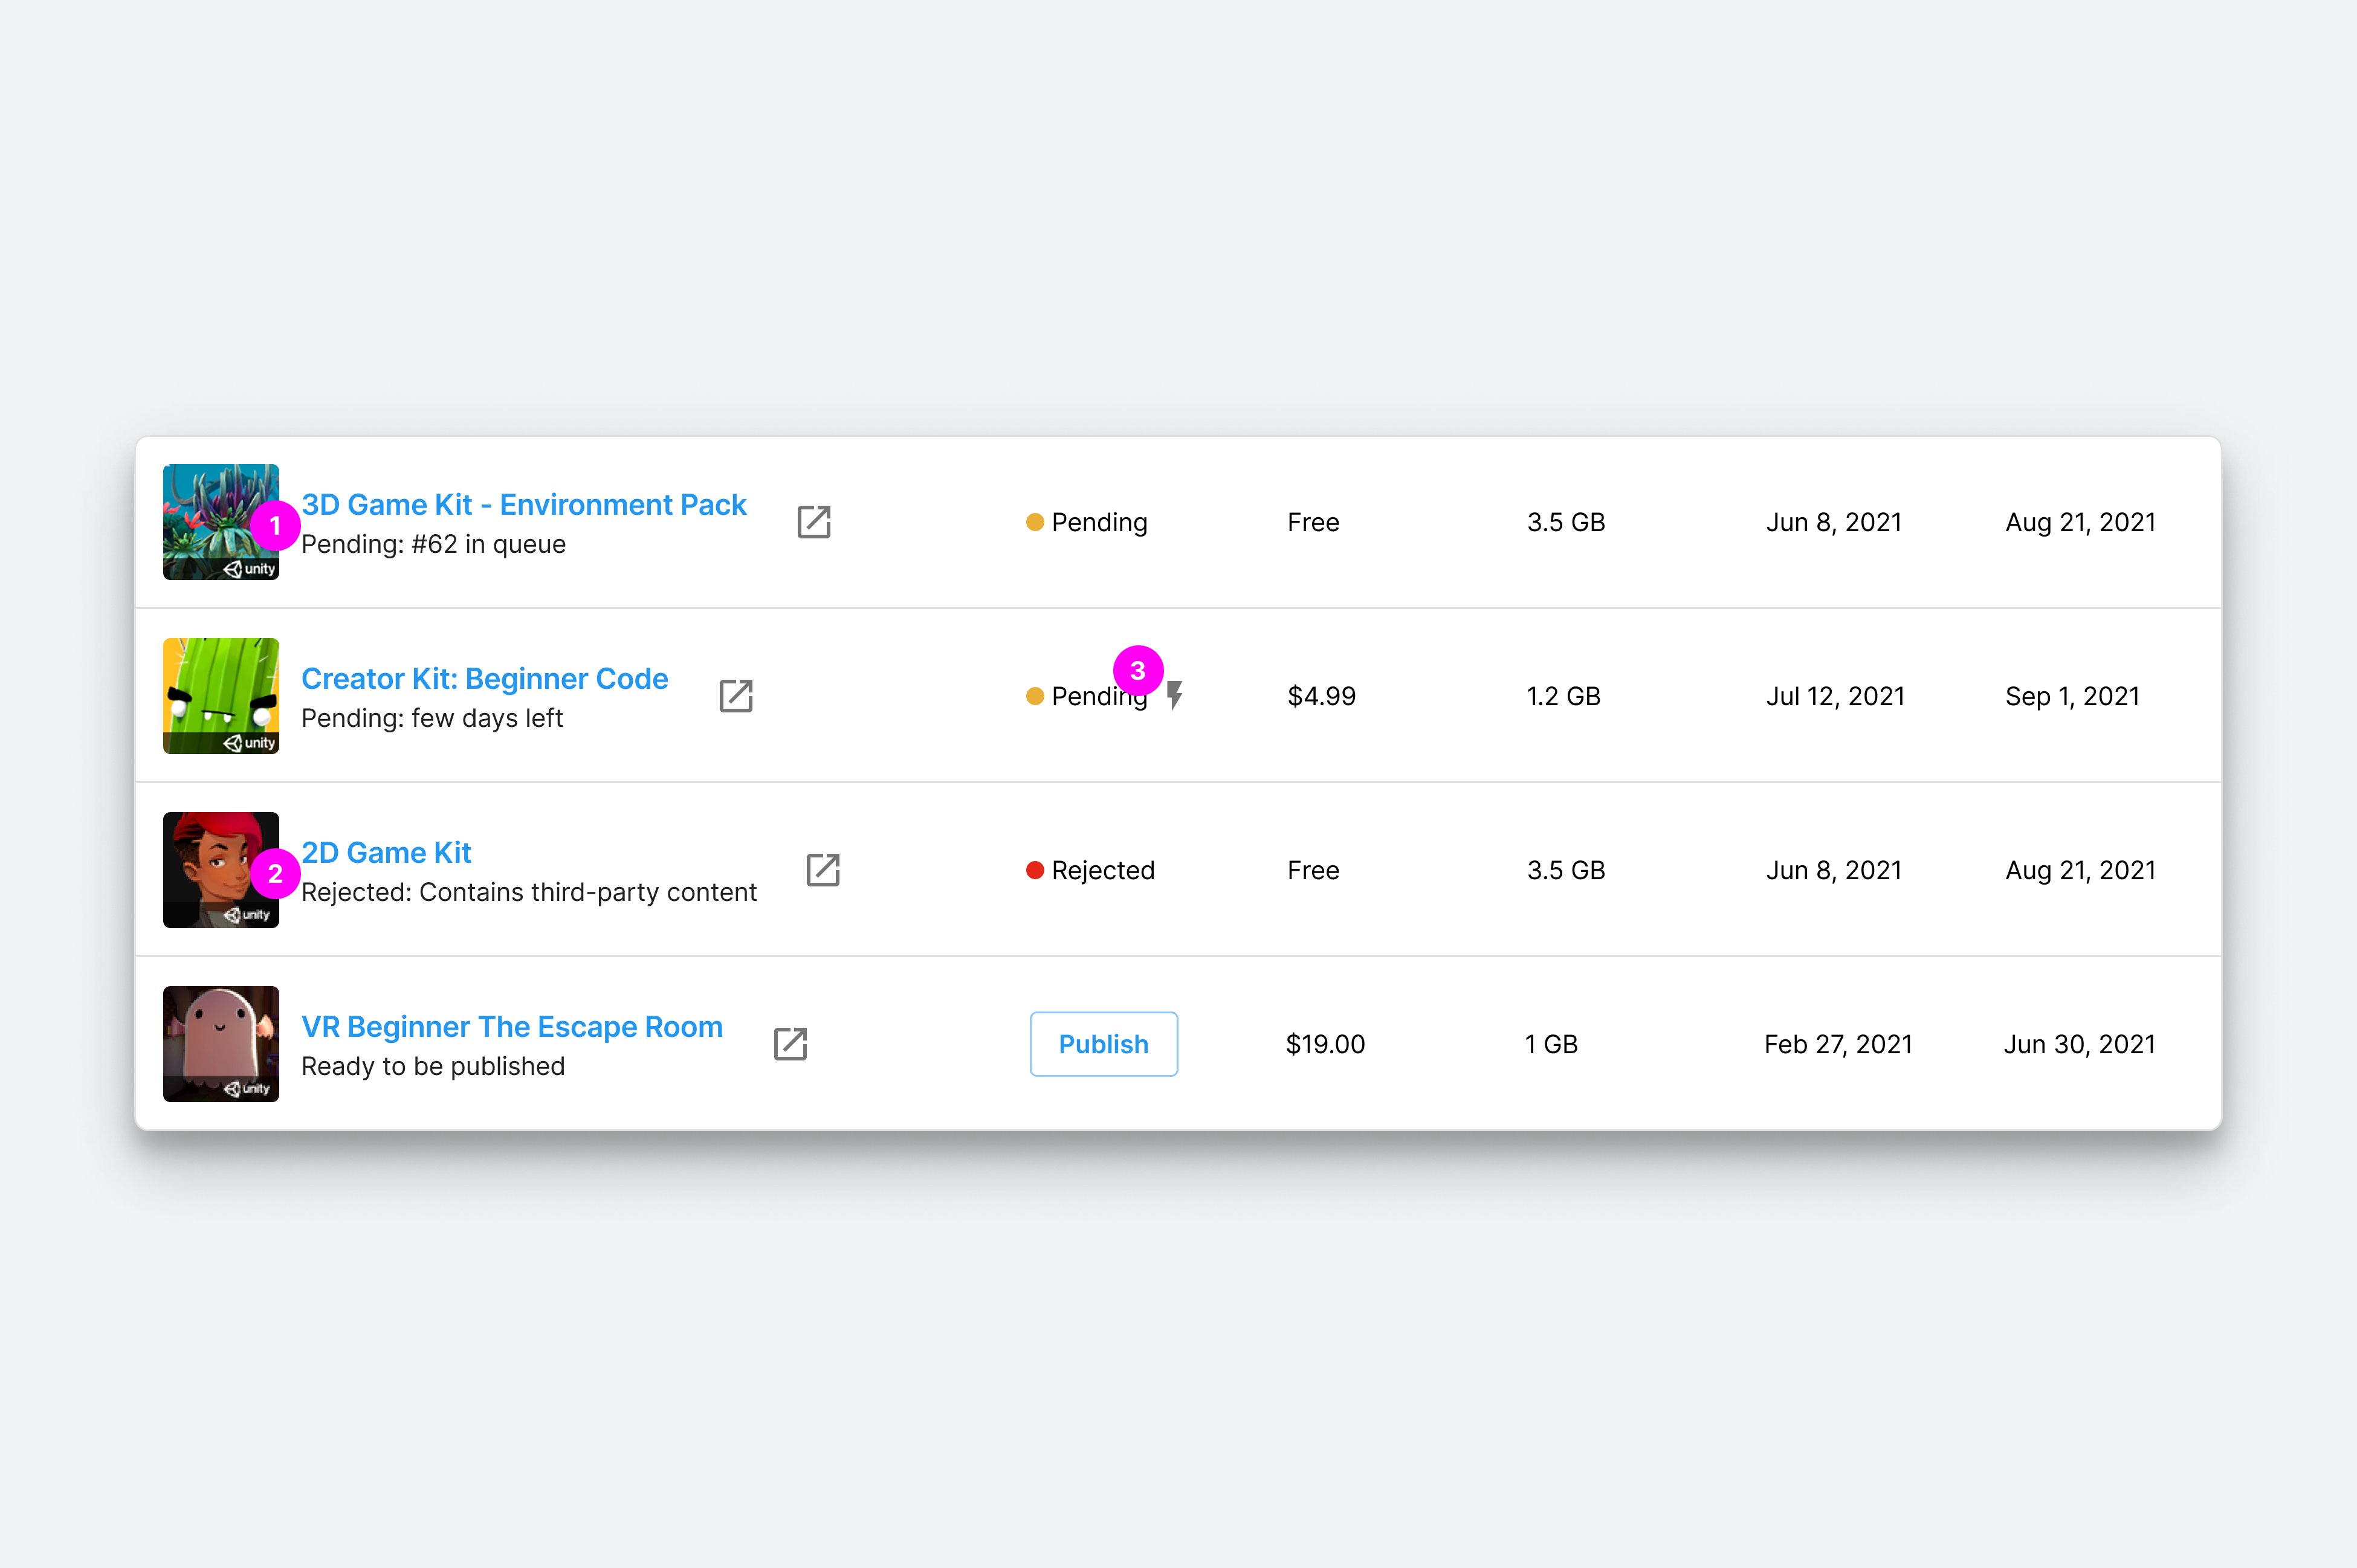Click 'Rejected: Contains third-party content' text
The image size is (2357, 1568).
[529, 892]
